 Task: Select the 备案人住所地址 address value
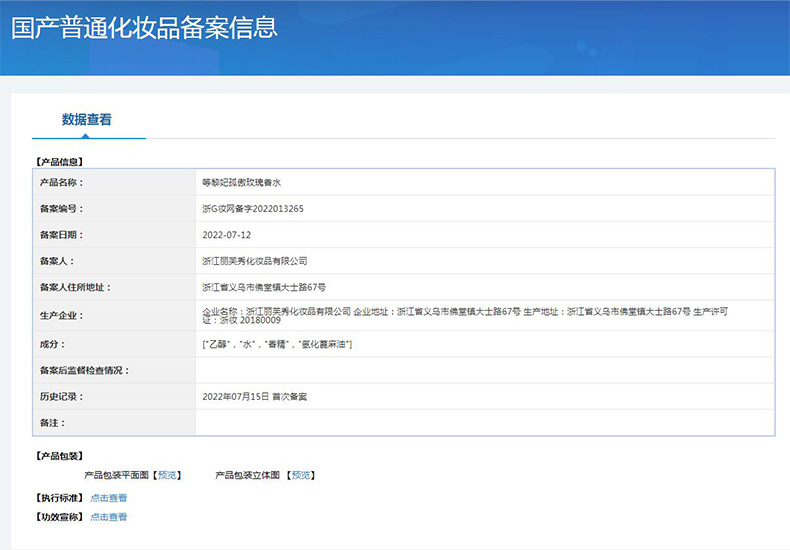point(264,287)
